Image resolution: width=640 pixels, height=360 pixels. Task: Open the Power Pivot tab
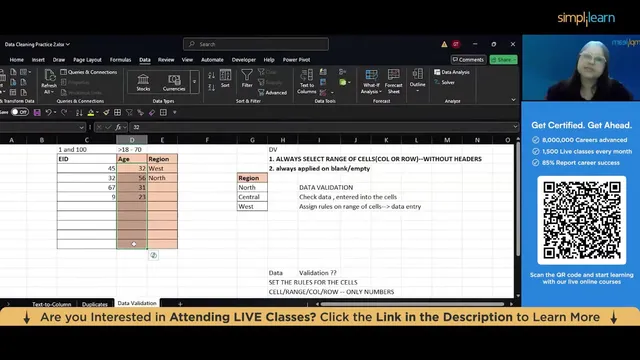[x=296, y=60]
